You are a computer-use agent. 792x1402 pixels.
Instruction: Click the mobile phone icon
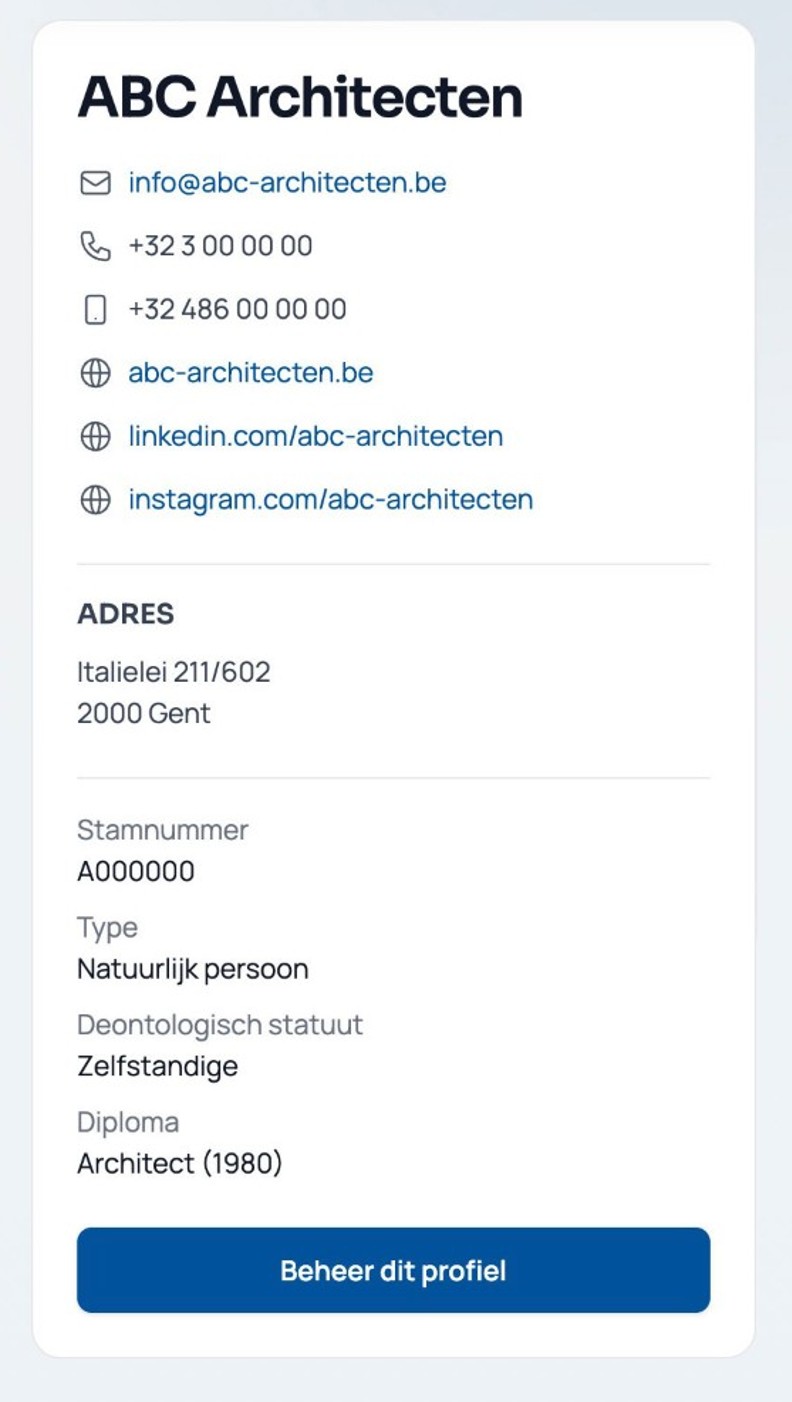point(95,310)
